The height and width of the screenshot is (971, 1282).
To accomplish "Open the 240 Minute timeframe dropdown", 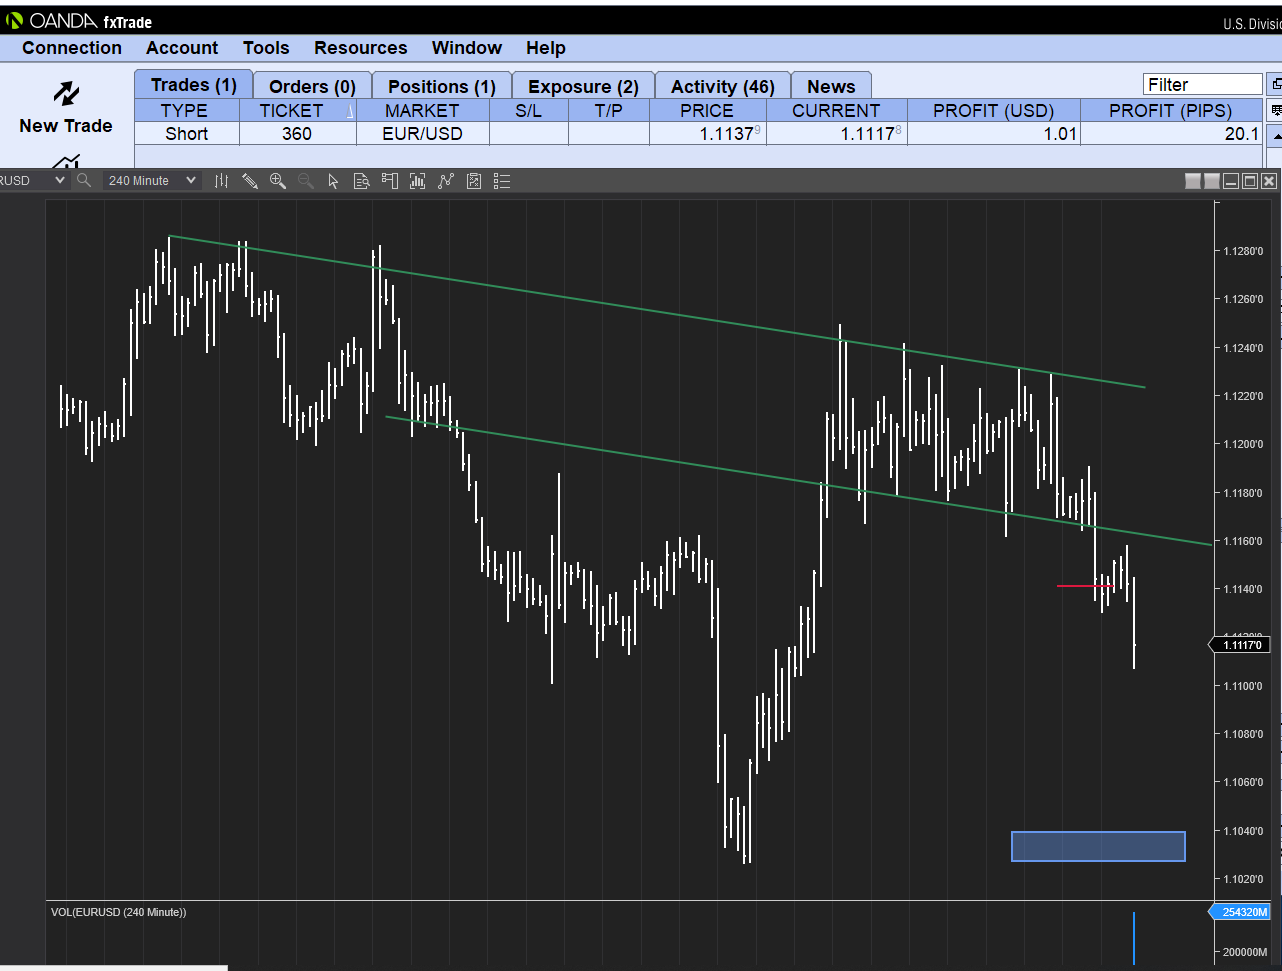I will click(x=152, y=180).
